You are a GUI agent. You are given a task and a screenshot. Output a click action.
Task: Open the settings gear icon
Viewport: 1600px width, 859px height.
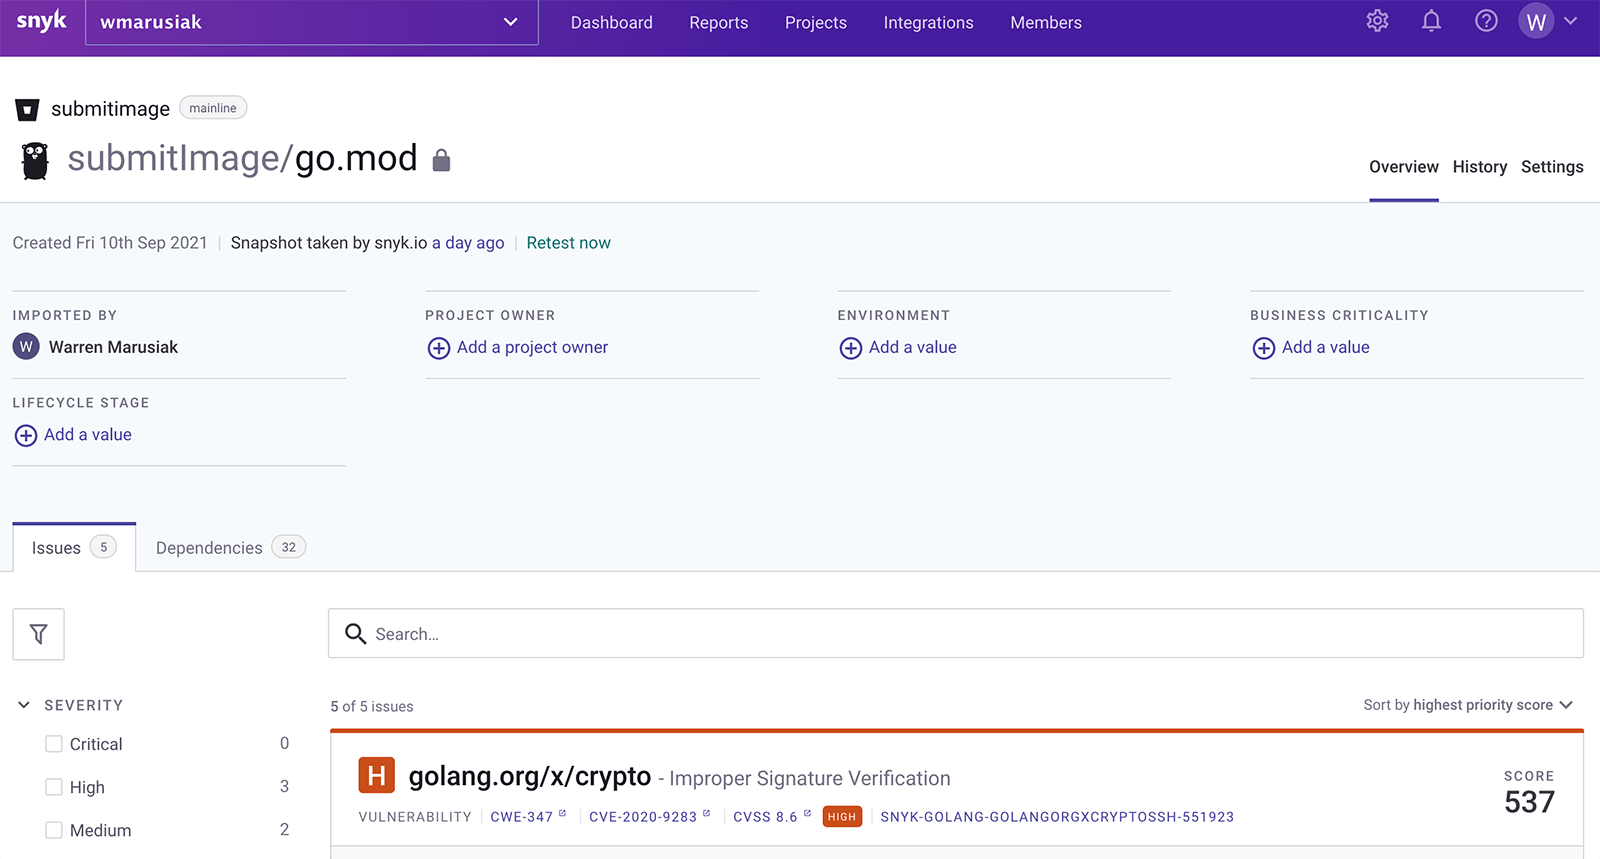1377,21
